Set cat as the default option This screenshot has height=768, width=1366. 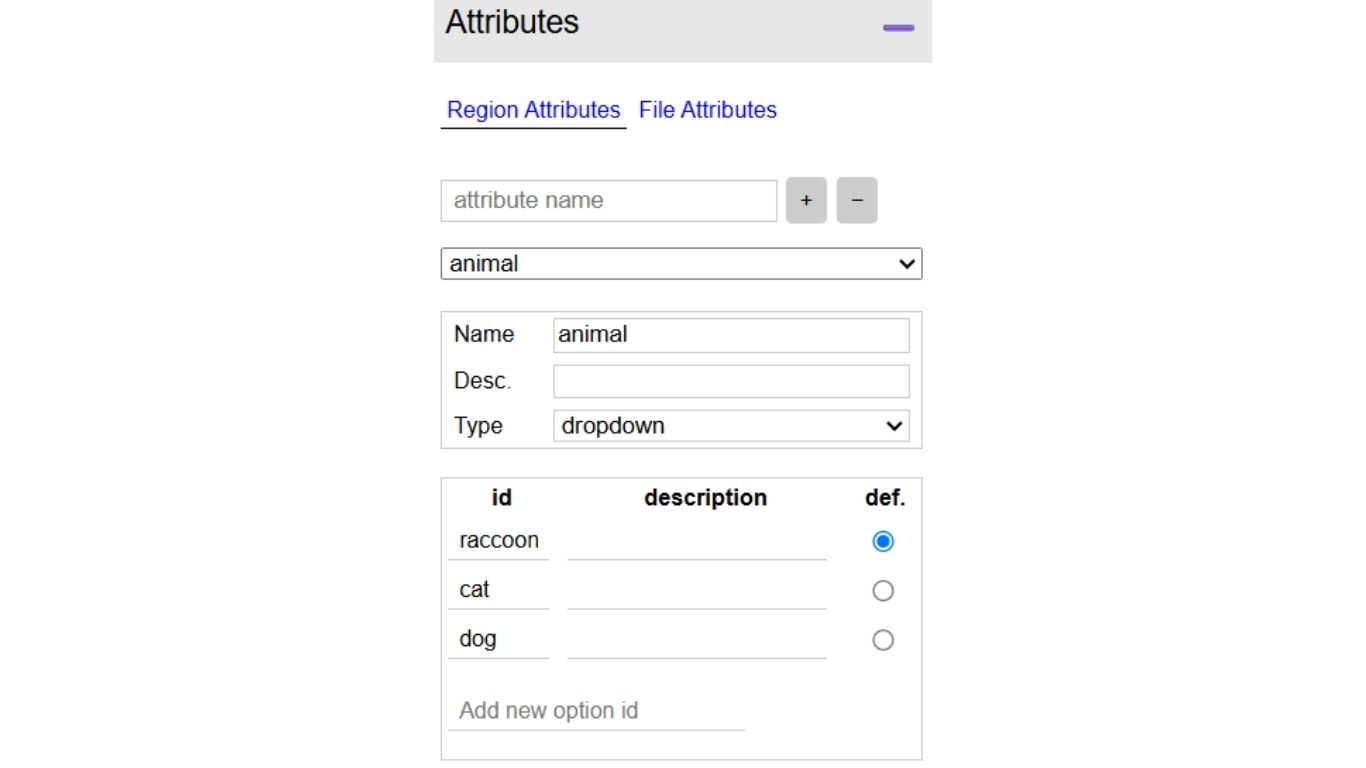click(x=883, y=591)
